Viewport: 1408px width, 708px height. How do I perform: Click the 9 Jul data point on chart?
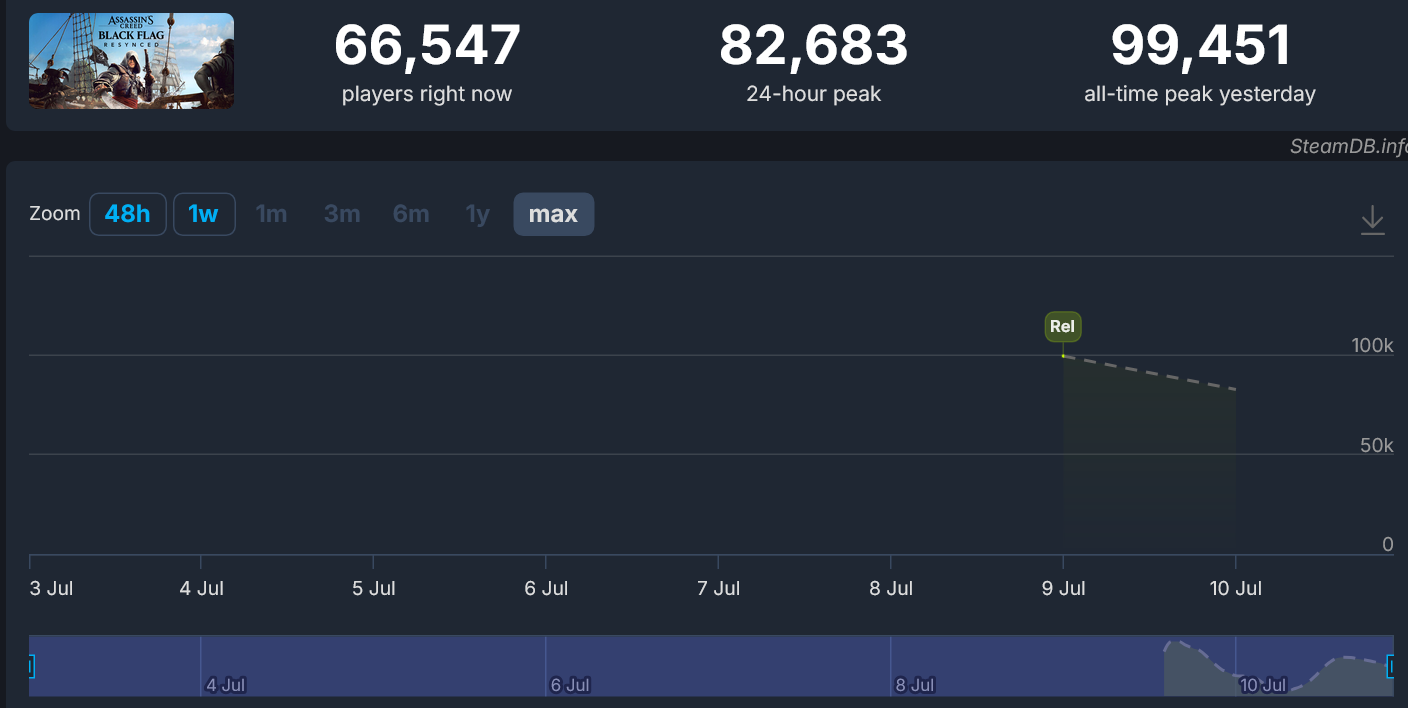coord(1063,356)
